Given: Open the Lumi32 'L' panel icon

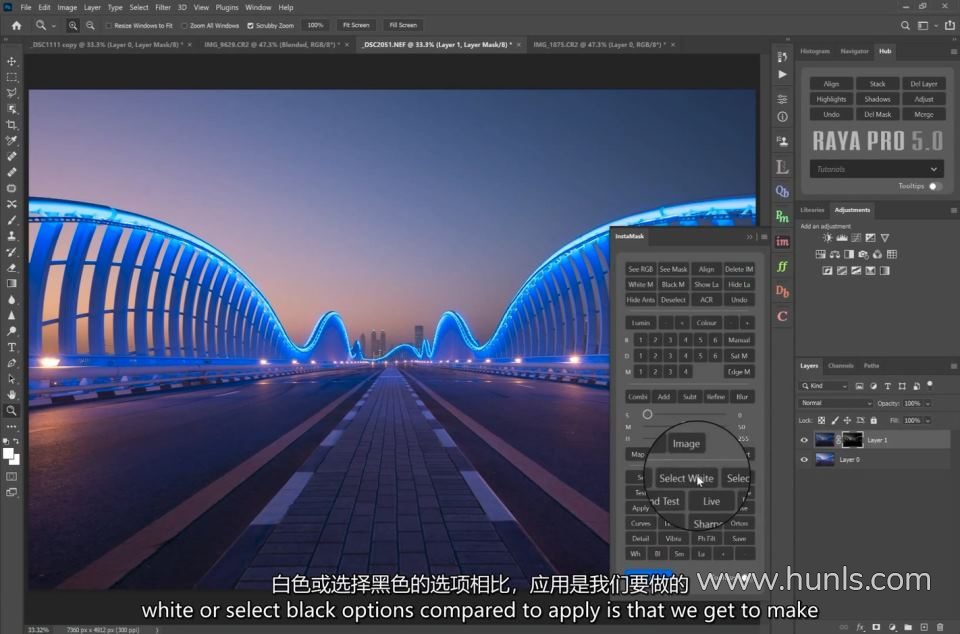Looking at the screenshot, I should pos(782,166).
